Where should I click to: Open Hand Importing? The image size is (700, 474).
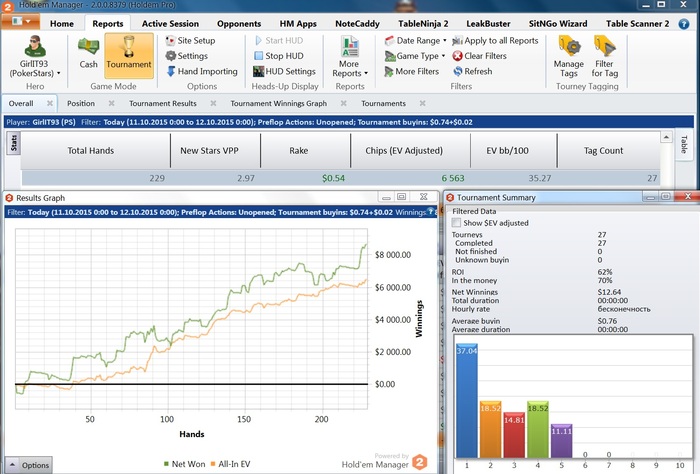pyautogui.click(x=202, y=71)
